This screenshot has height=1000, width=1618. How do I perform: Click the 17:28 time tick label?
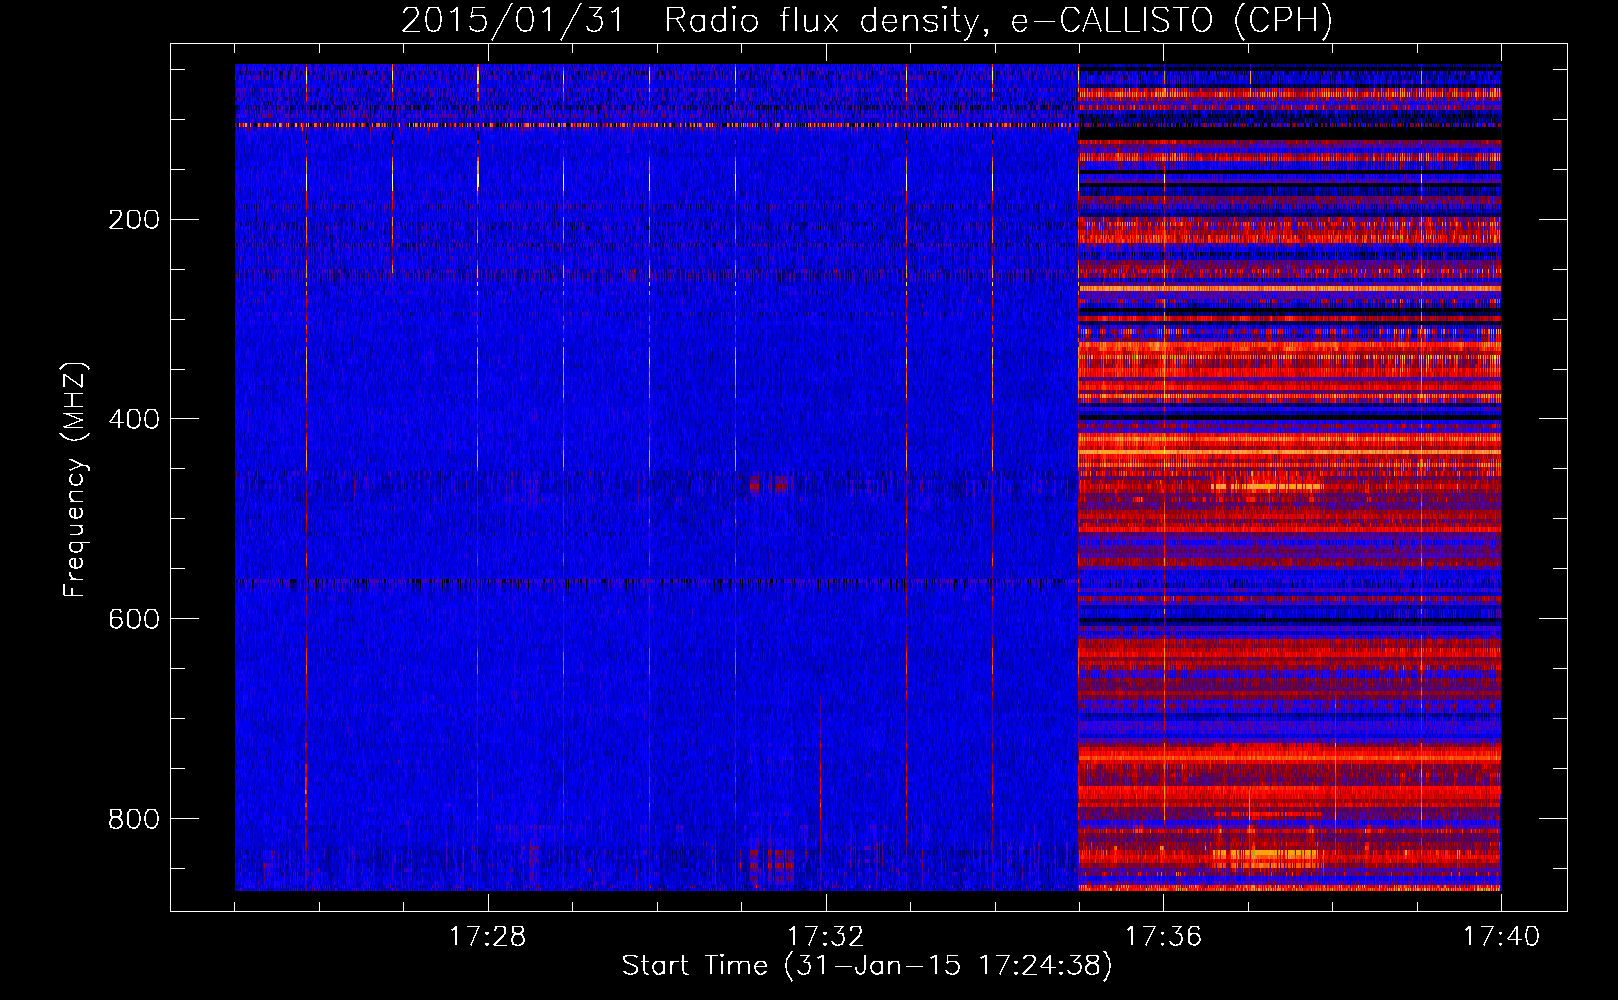tap(488, 937)
